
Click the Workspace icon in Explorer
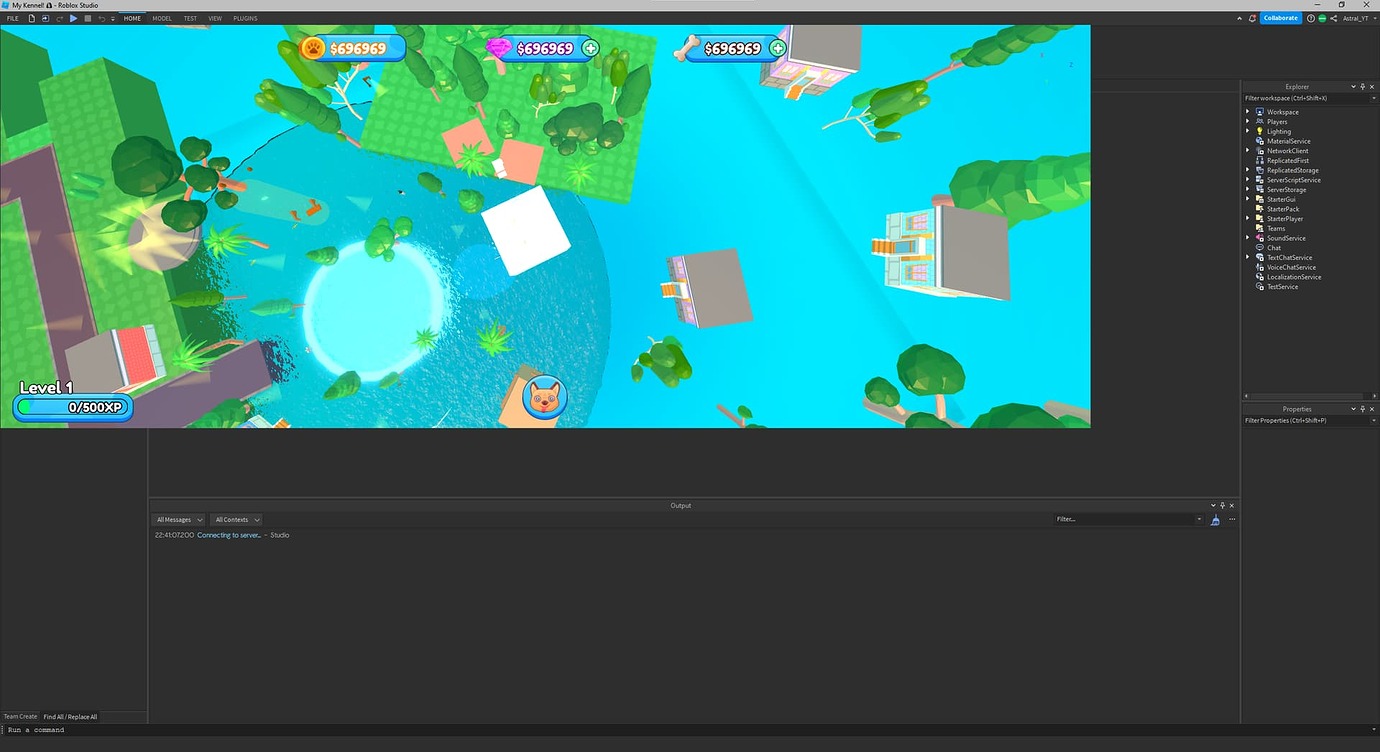point(1259,112)
